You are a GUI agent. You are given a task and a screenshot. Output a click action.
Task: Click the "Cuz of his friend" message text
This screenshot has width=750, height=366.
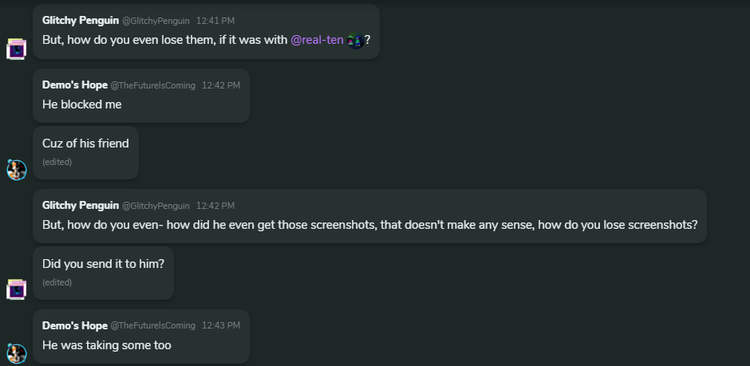pos(86,144)
